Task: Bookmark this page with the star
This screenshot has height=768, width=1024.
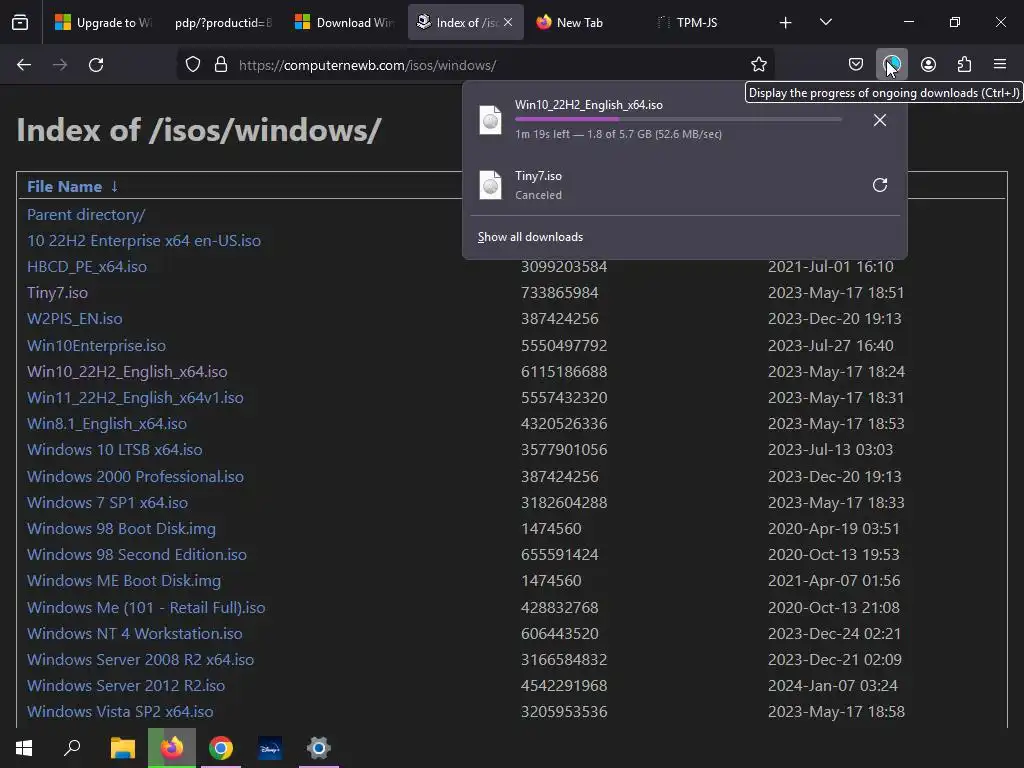Action: (x=758, y=65)
